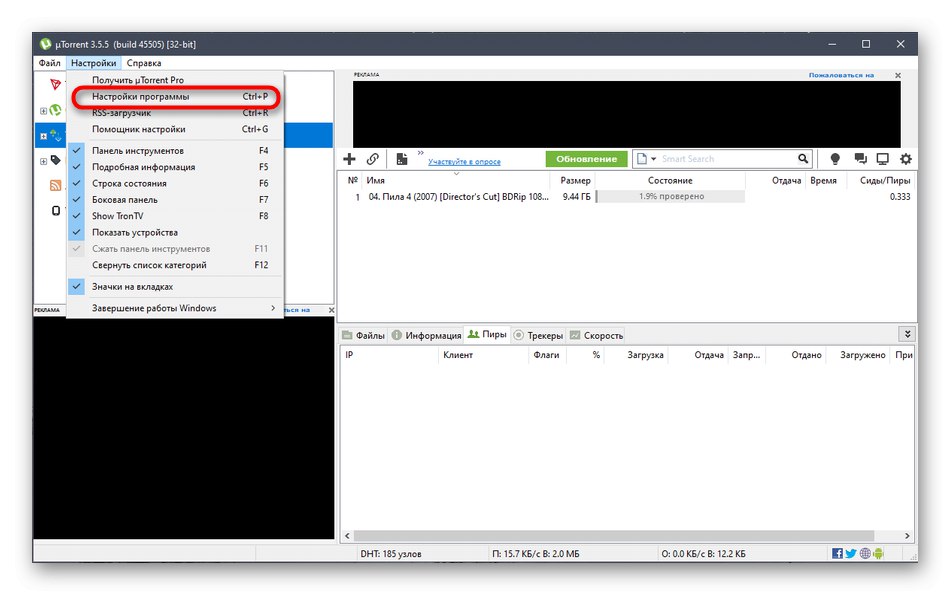
Task: Select RSS-загрузчик menu item
Action: pos(174,113)
